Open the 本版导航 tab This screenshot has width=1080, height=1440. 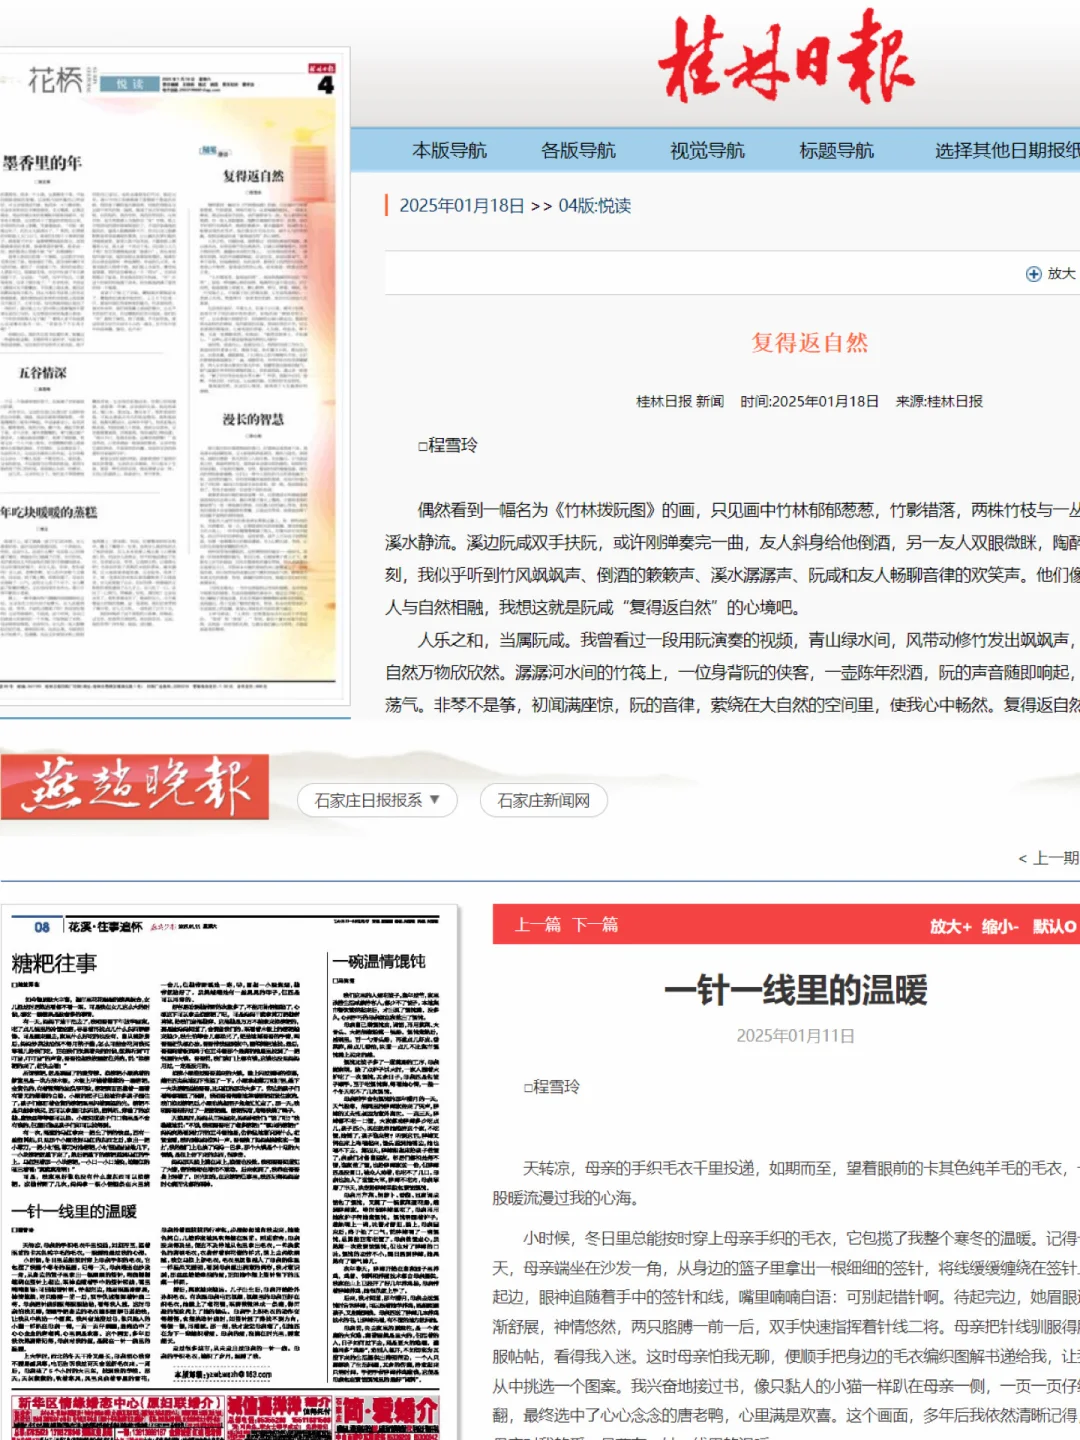coord(450,151)
